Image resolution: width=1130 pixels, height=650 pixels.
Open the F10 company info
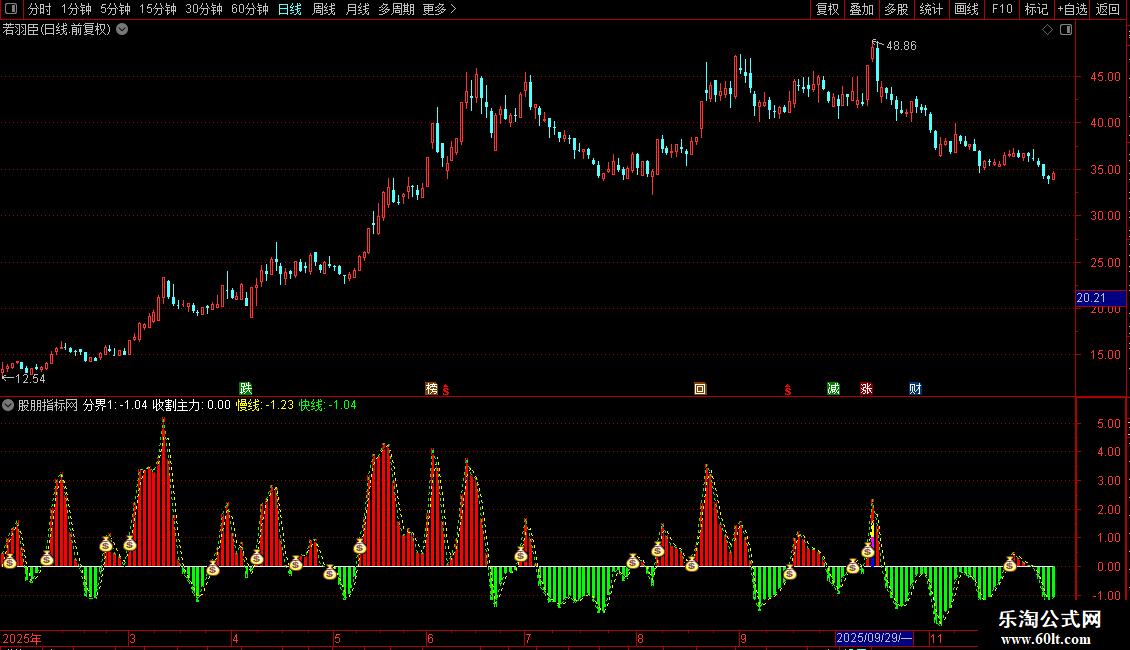tap(1002, 9)
